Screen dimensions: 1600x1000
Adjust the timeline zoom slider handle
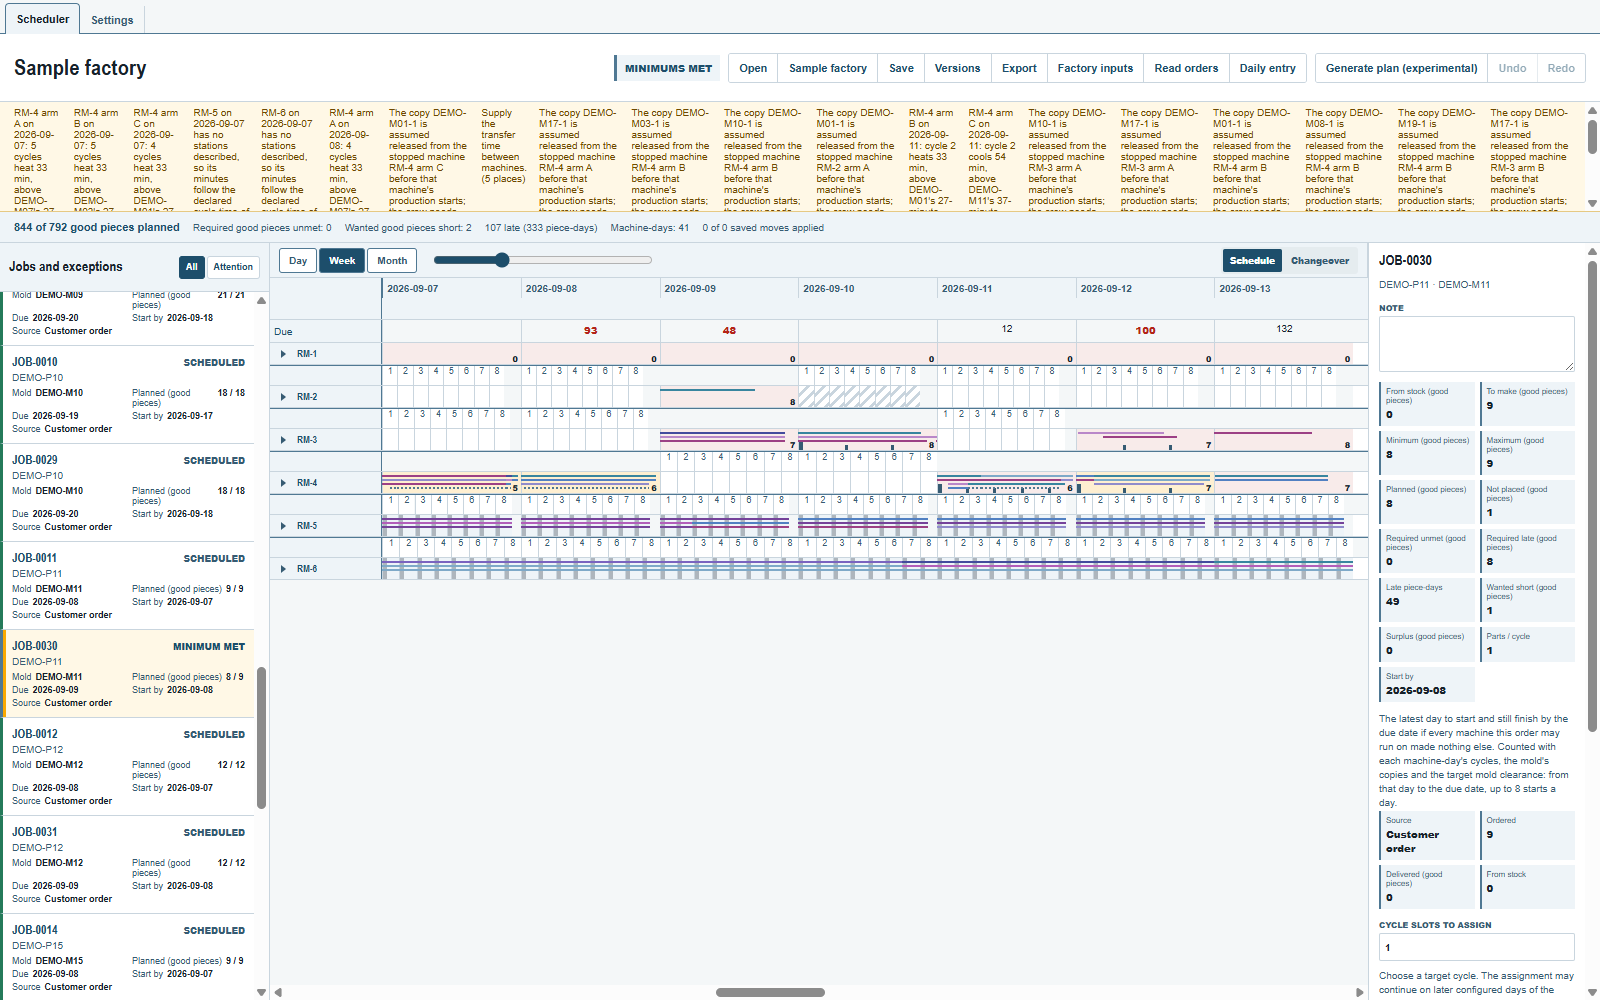(502, 260)
